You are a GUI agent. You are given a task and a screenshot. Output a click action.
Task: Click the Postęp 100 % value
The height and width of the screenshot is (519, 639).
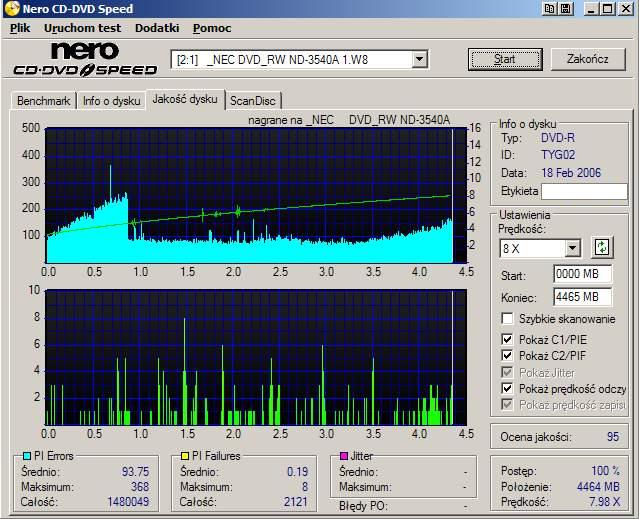[605, 471]
